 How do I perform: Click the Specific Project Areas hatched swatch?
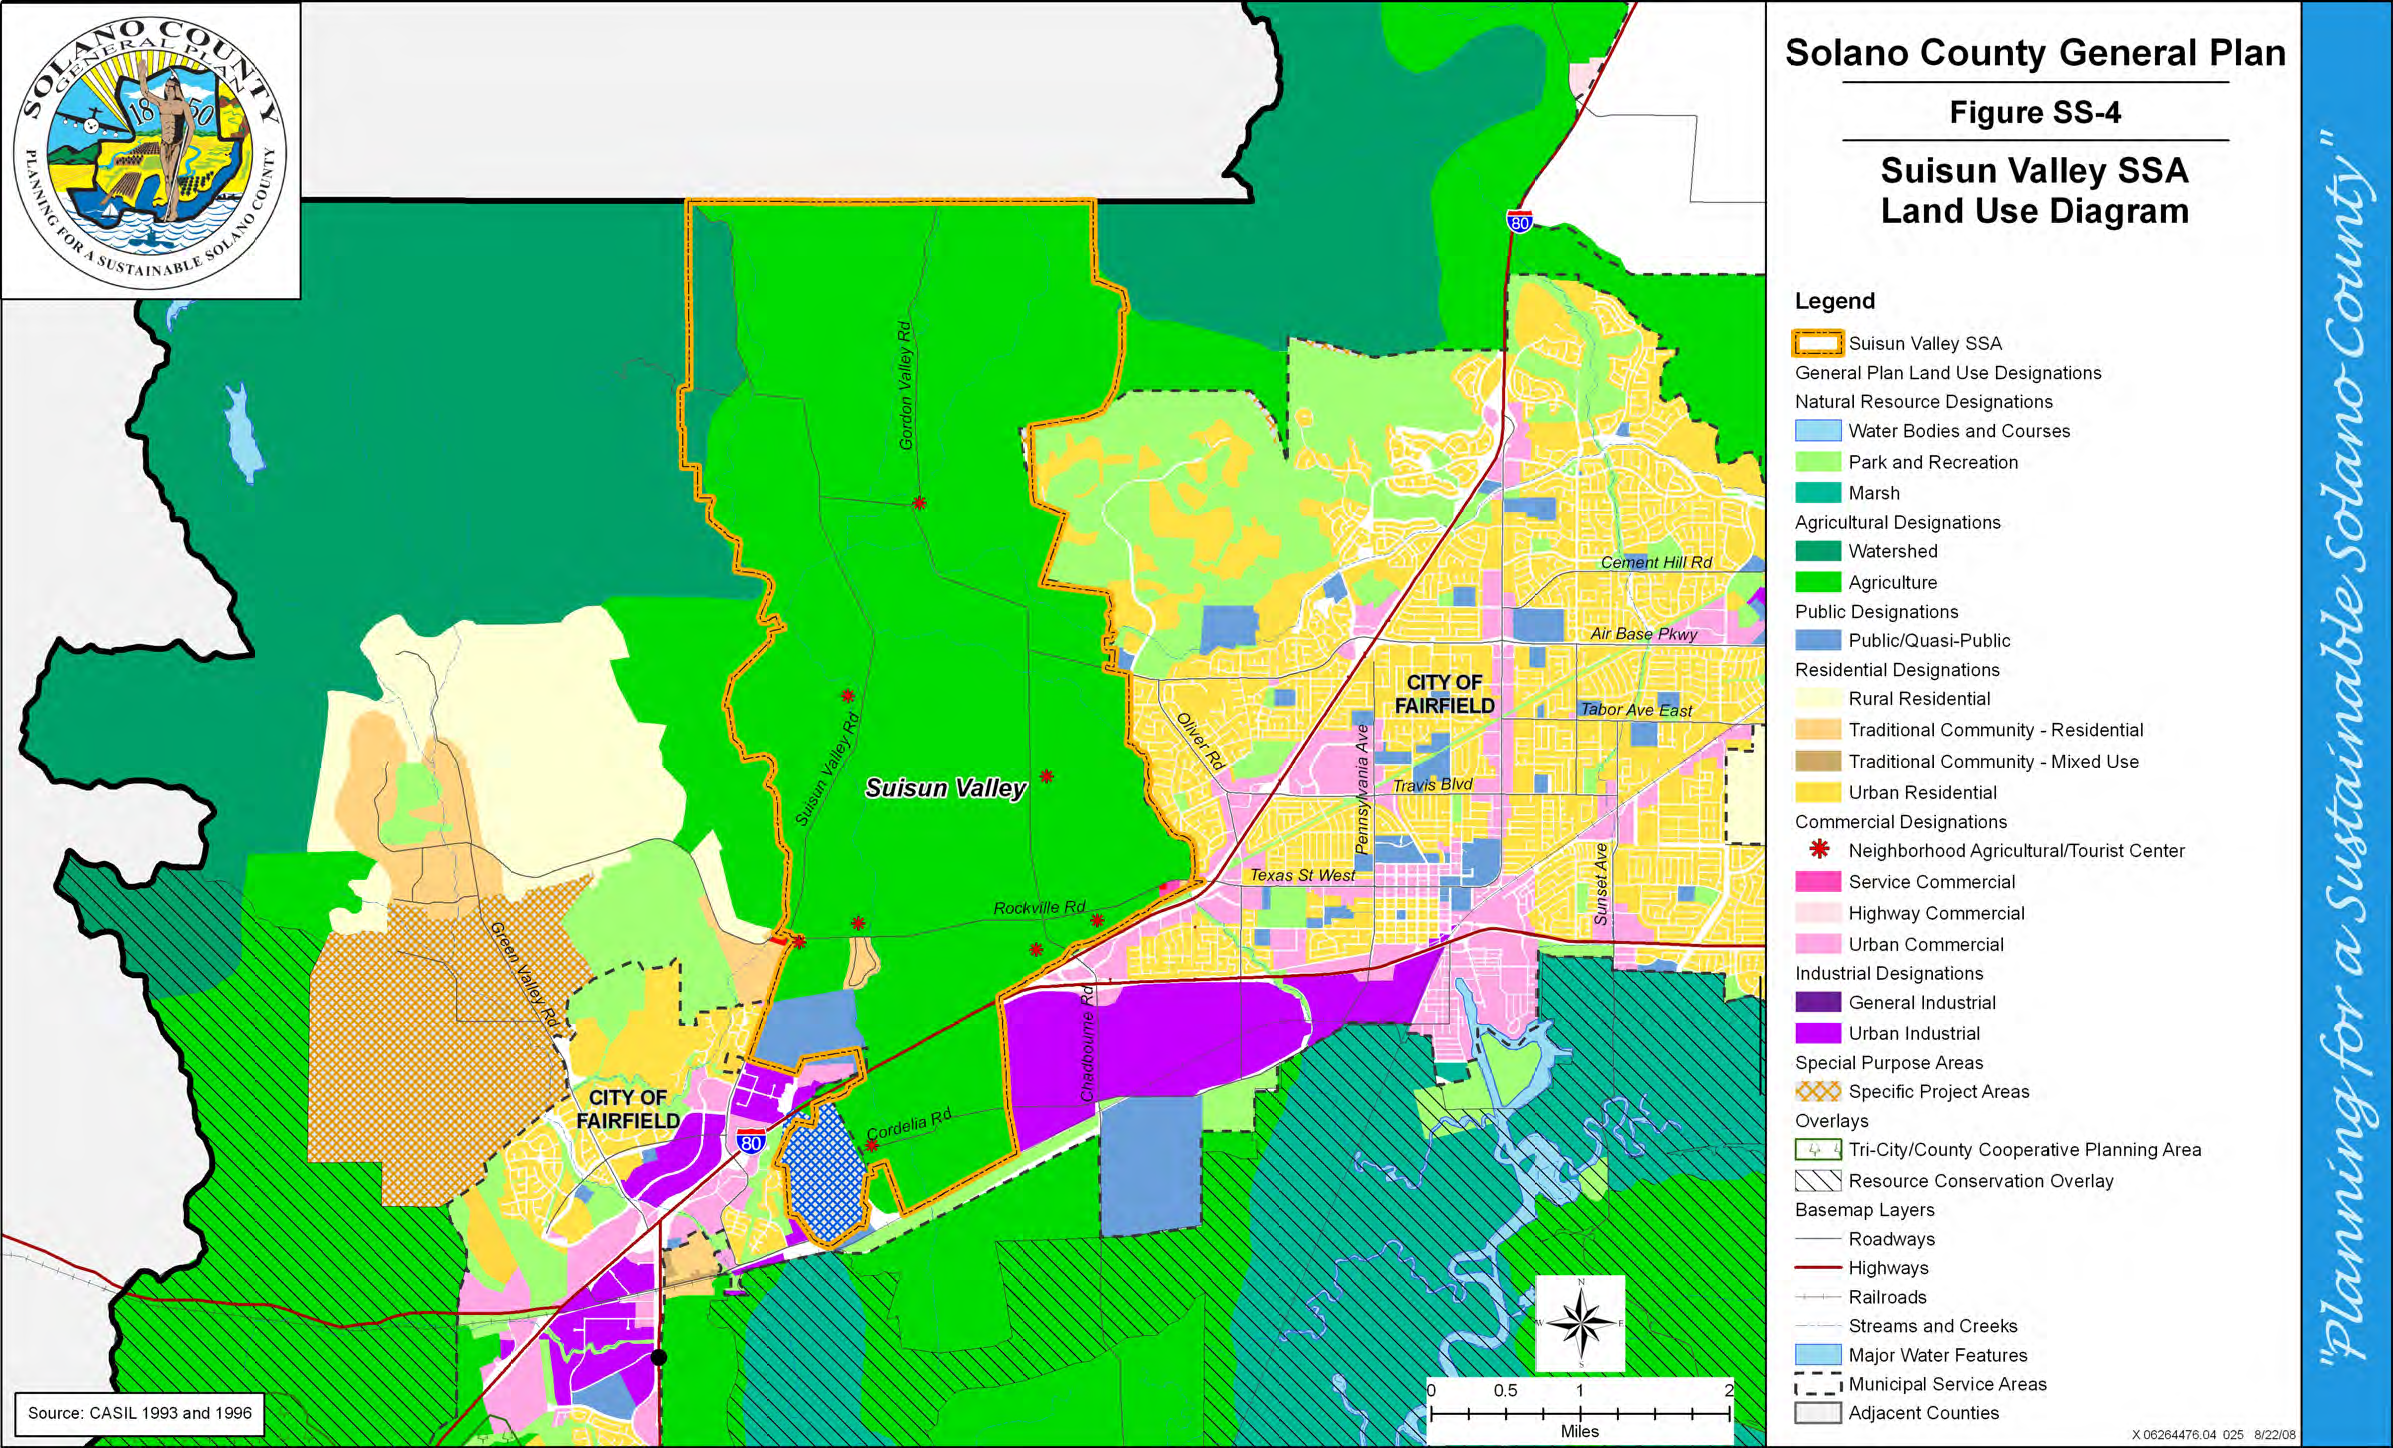[1818, 1092]
